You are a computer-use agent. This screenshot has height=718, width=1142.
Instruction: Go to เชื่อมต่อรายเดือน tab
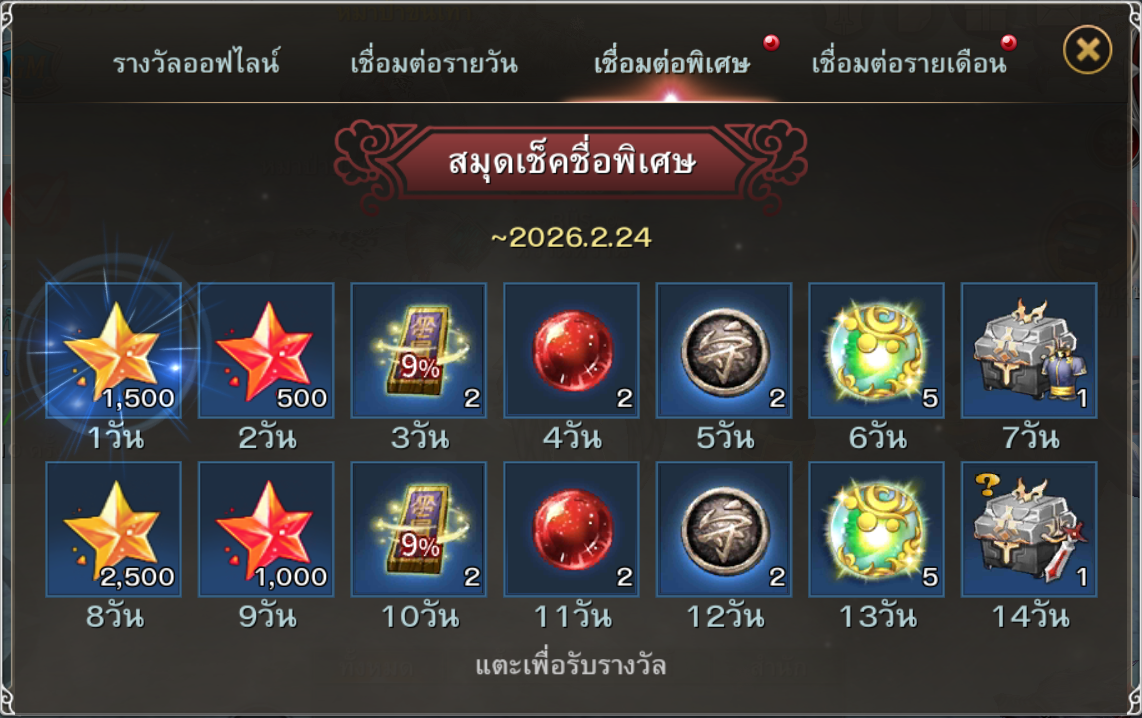coord(909,63)
